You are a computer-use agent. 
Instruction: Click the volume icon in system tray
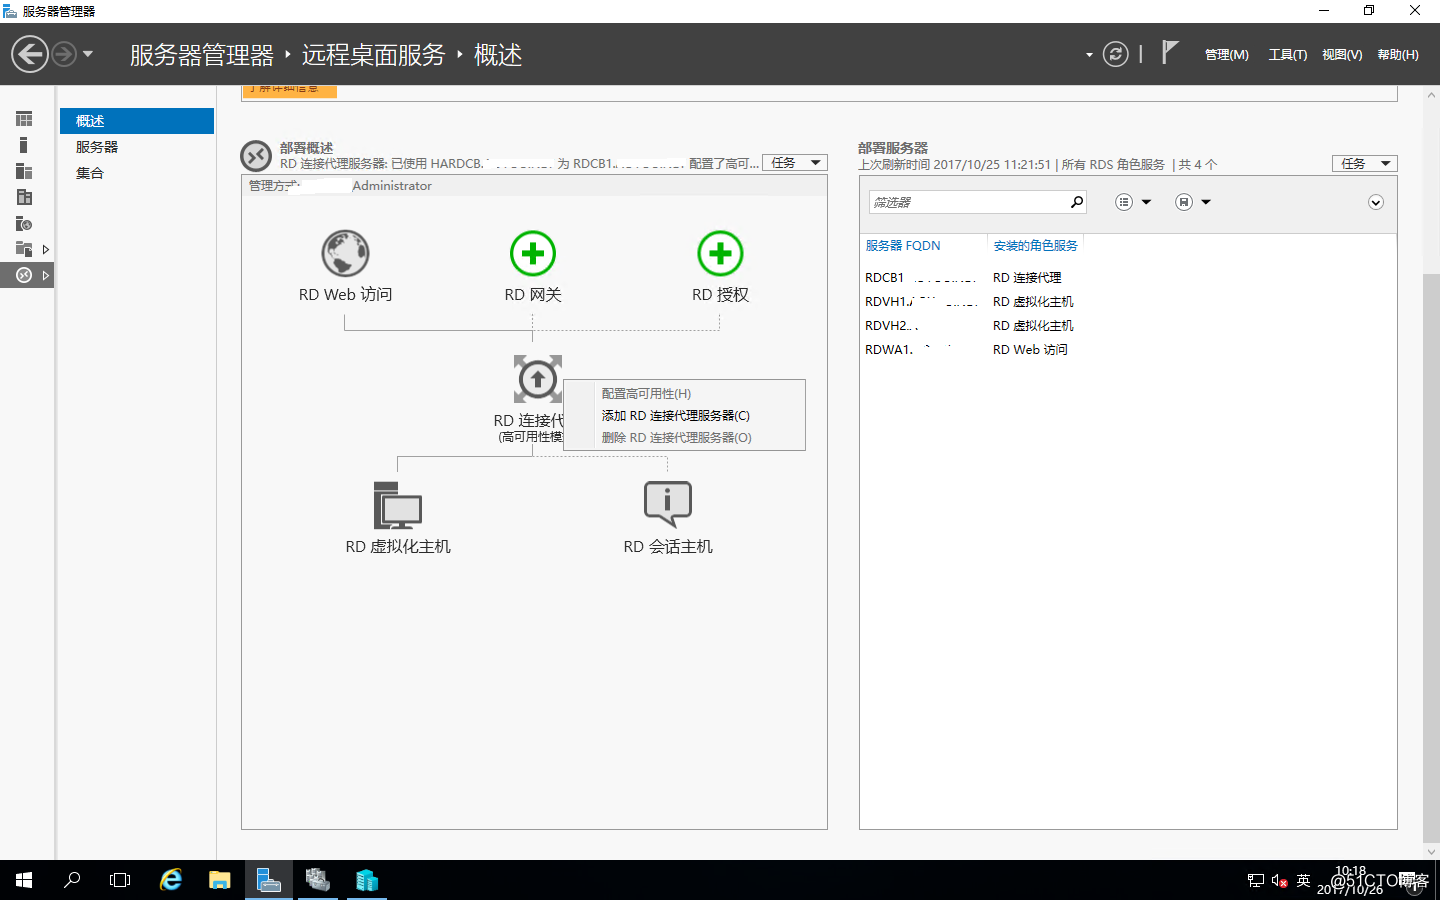[x=1279, y=881]
